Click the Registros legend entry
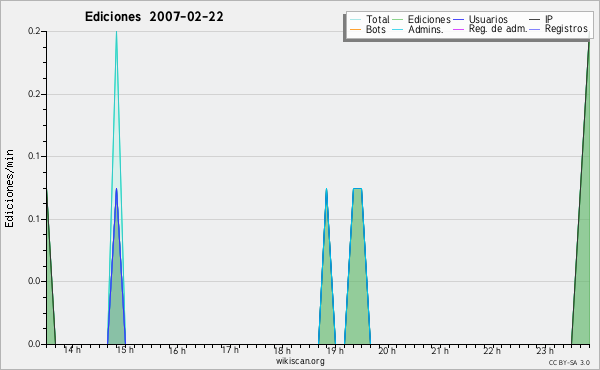Screen dimensions: 600x370 click(558, 29)
